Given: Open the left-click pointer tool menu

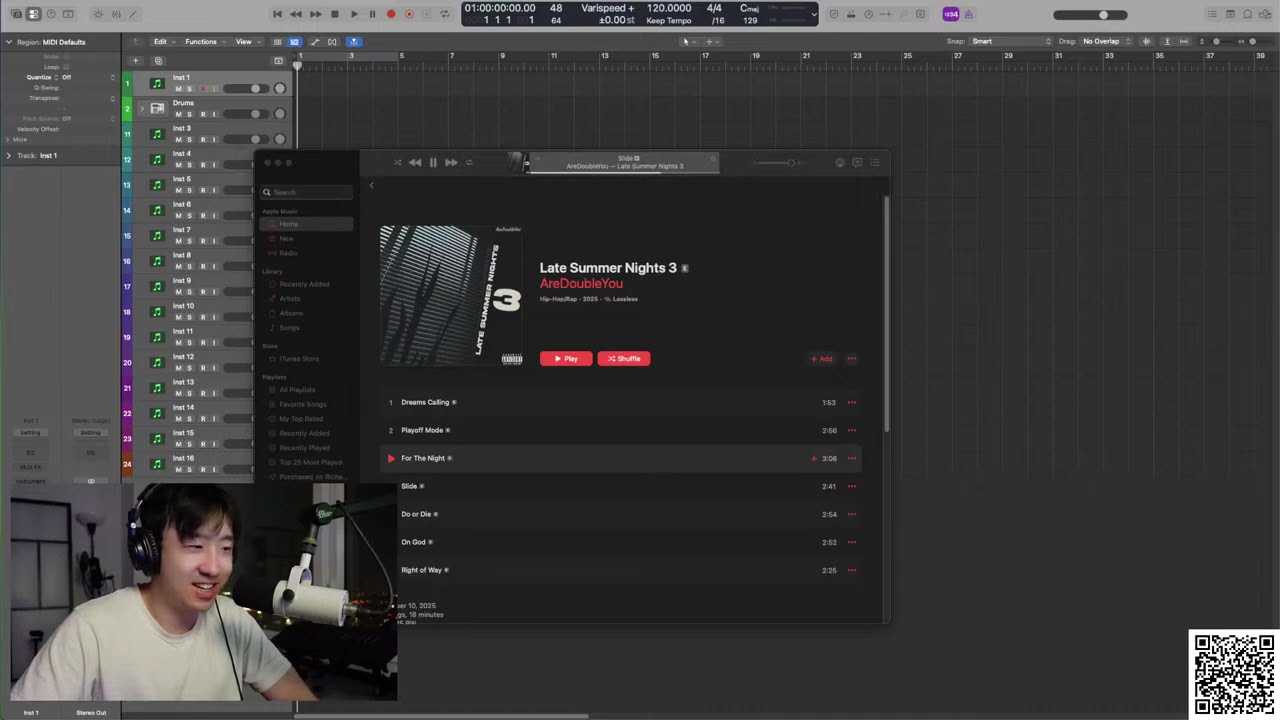Looking at the screenshot, I should pos(688,42).
